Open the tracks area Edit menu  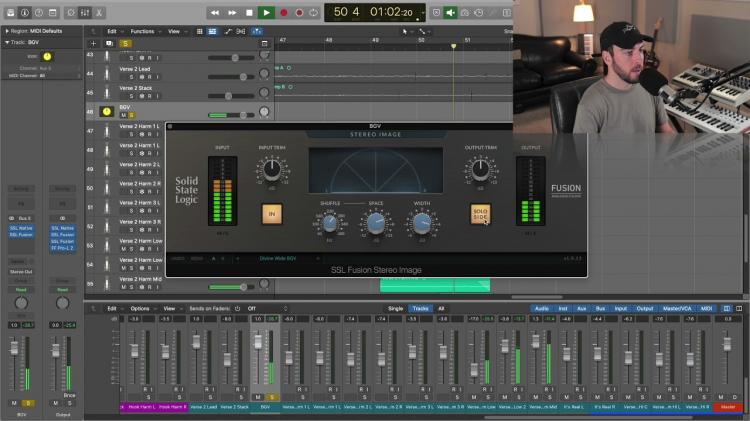(112, 31)
